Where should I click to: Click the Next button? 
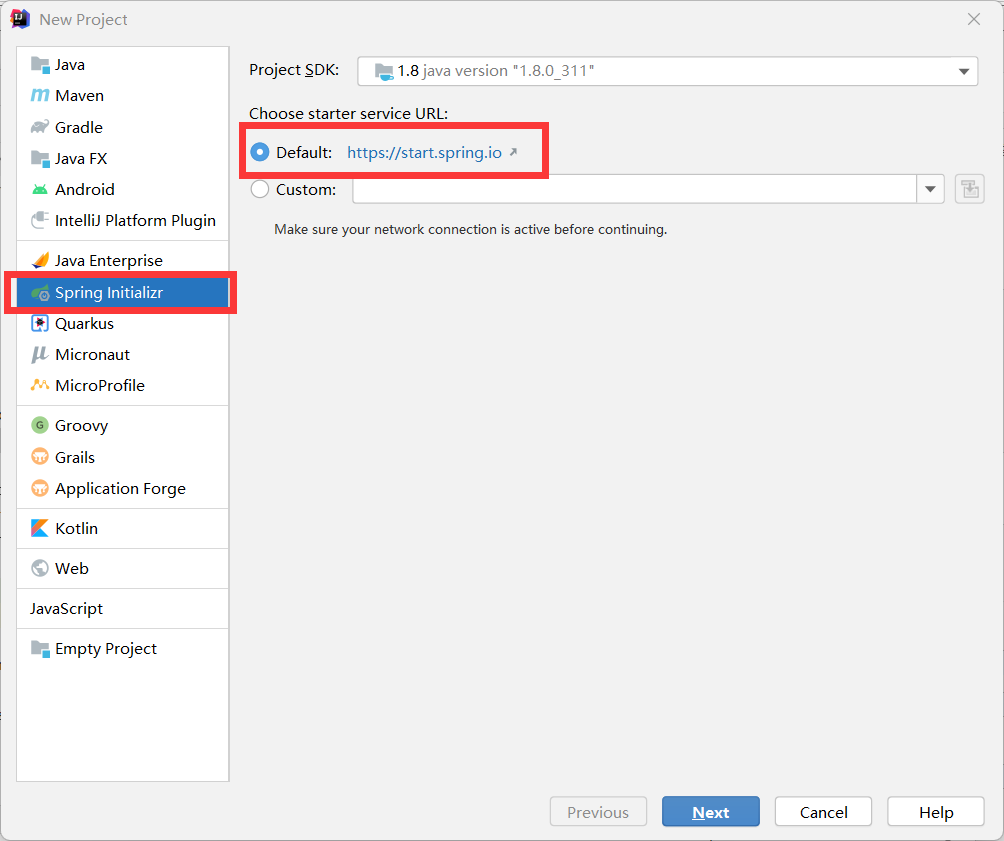(x=711, y=812)
